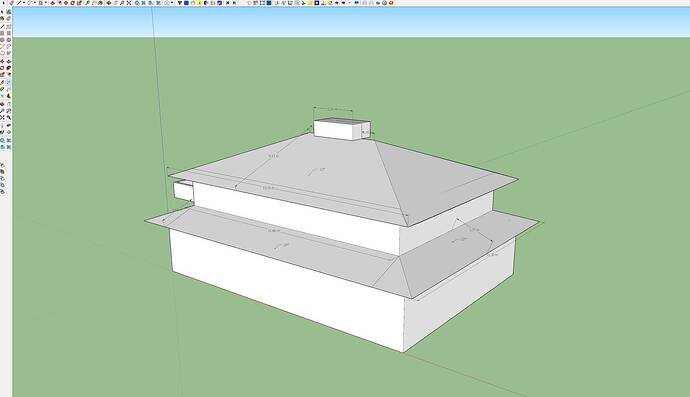This screenshot has width=690, height=397.
Task: Activate Orbit in the left toolbar
Action: (2, 104)
